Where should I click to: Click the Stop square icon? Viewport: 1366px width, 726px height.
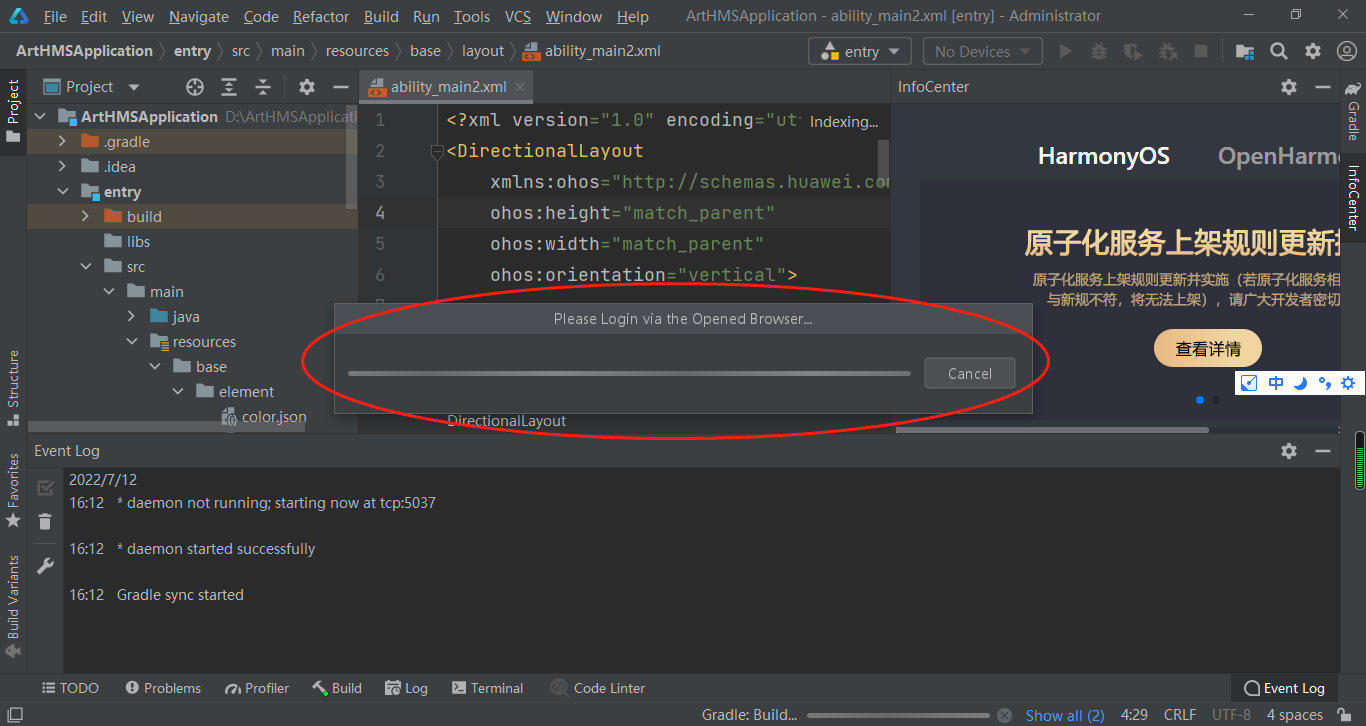[x=1201, y=51]
